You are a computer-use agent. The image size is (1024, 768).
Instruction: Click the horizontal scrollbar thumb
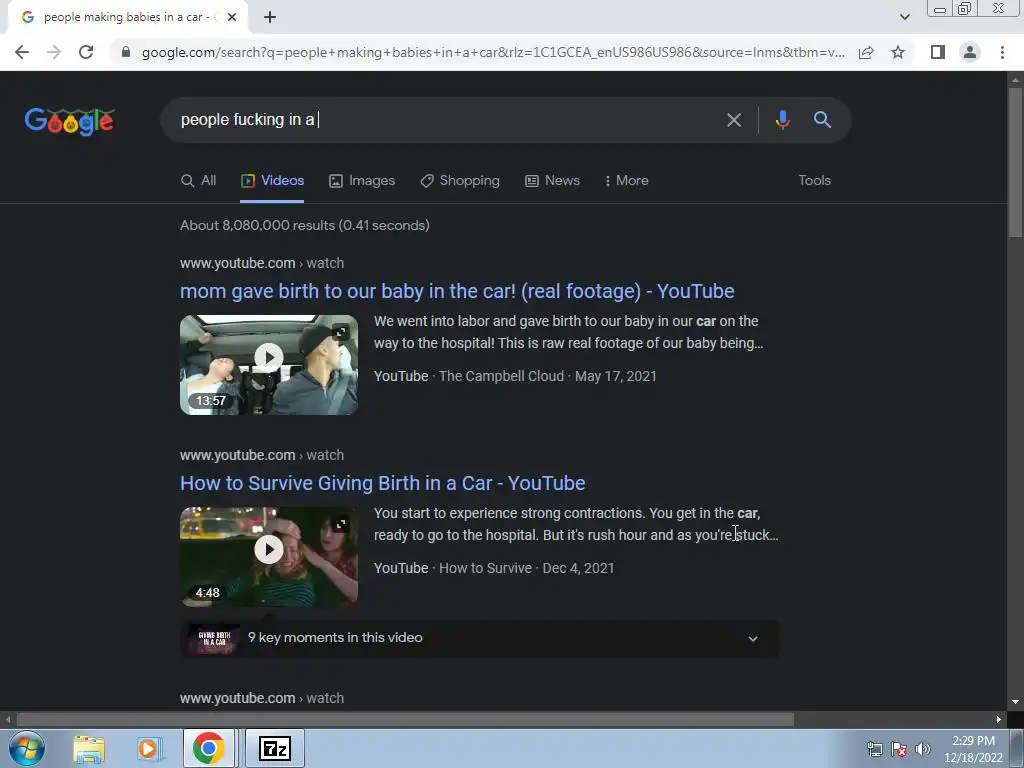405,720
